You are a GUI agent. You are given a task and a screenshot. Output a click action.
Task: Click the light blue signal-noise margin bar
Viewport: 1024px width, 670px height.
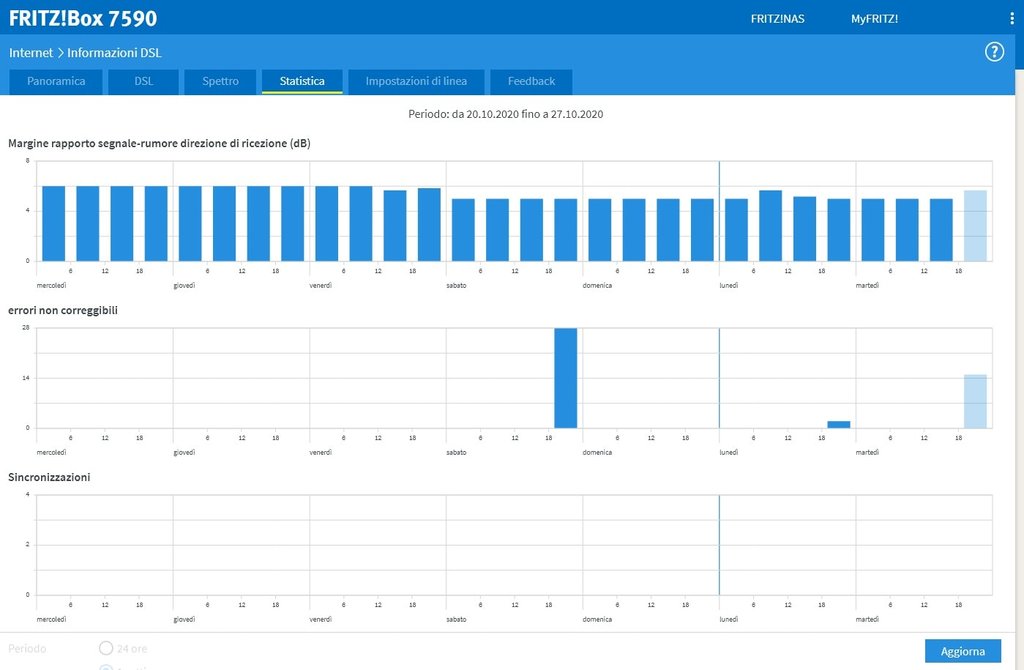[975, 225]
